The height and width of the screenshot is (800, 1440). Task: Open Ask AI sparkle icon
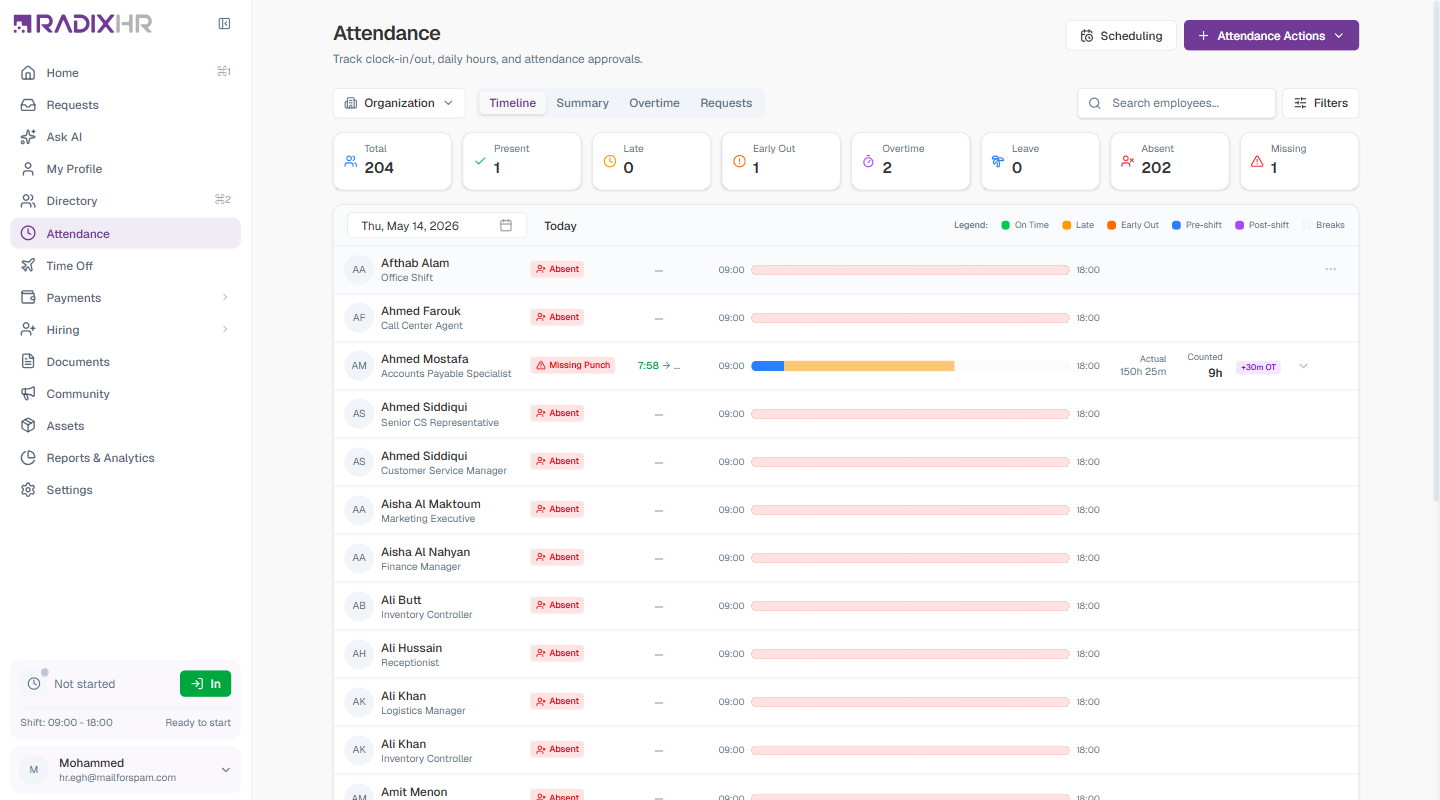(x=28, y=137)
